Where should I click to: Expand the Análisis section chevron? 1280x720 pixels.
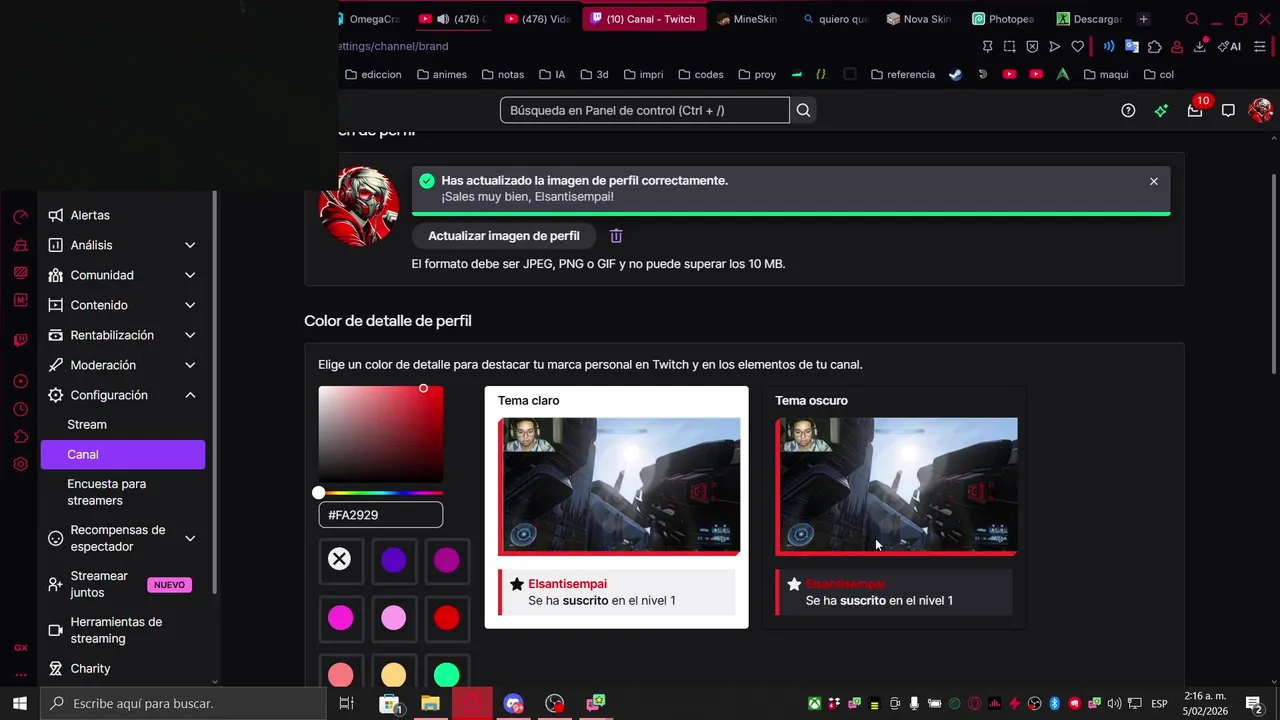coord(190,245)
